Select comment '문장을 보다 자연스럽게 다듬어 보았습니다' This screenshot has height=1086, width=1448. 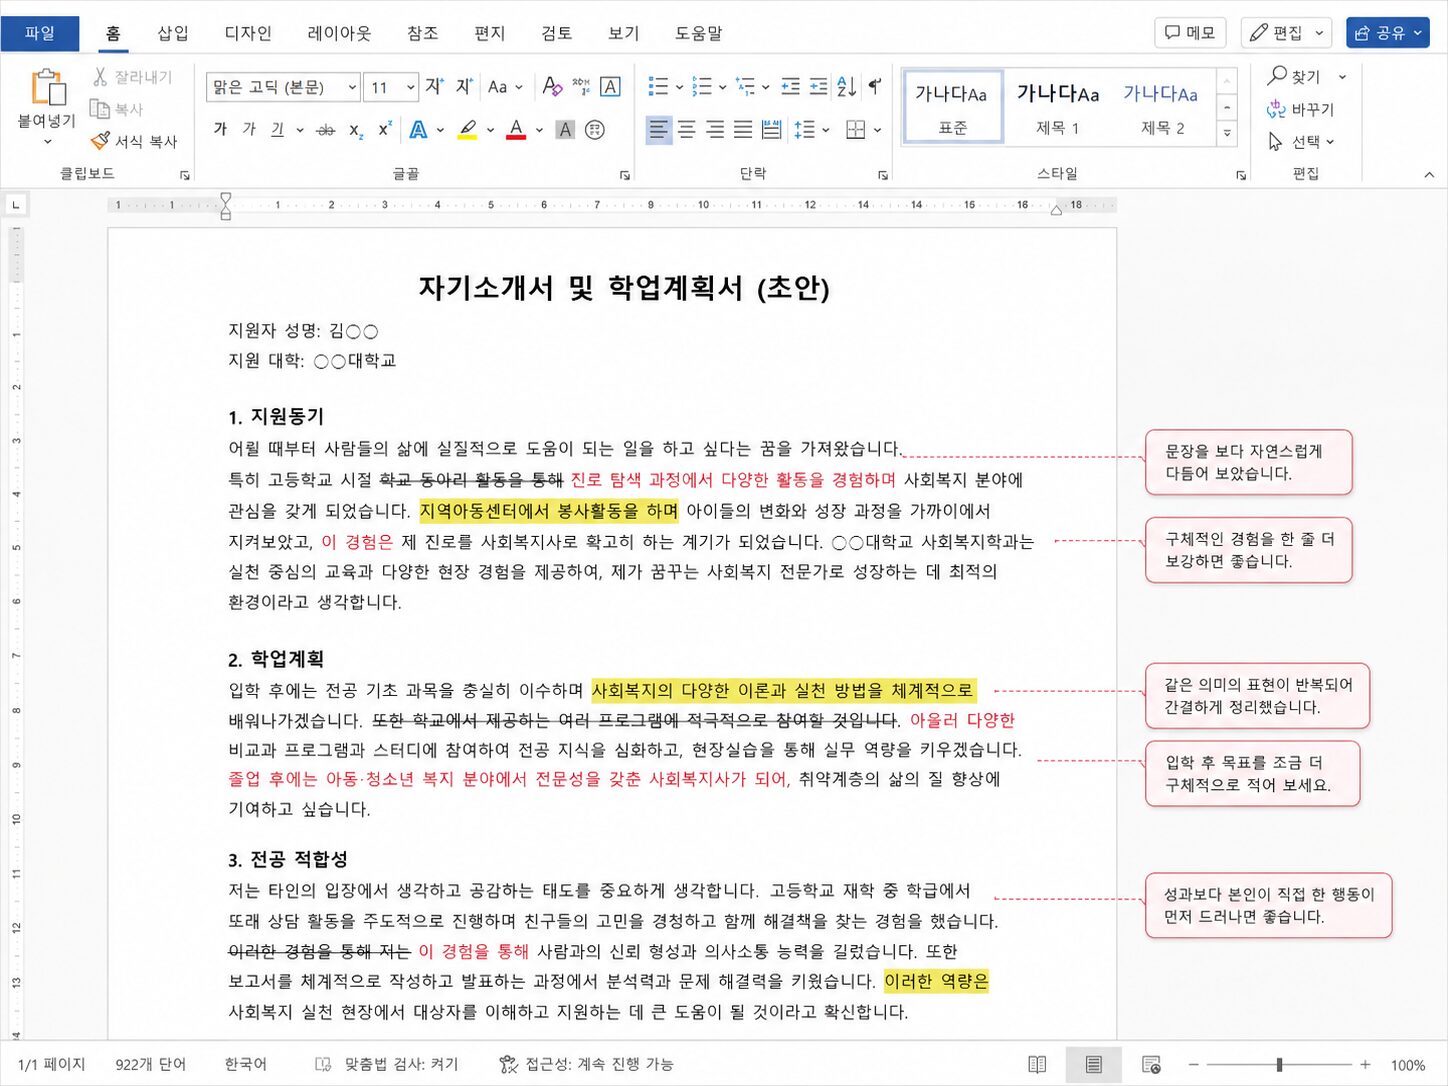pos(1248,462)
